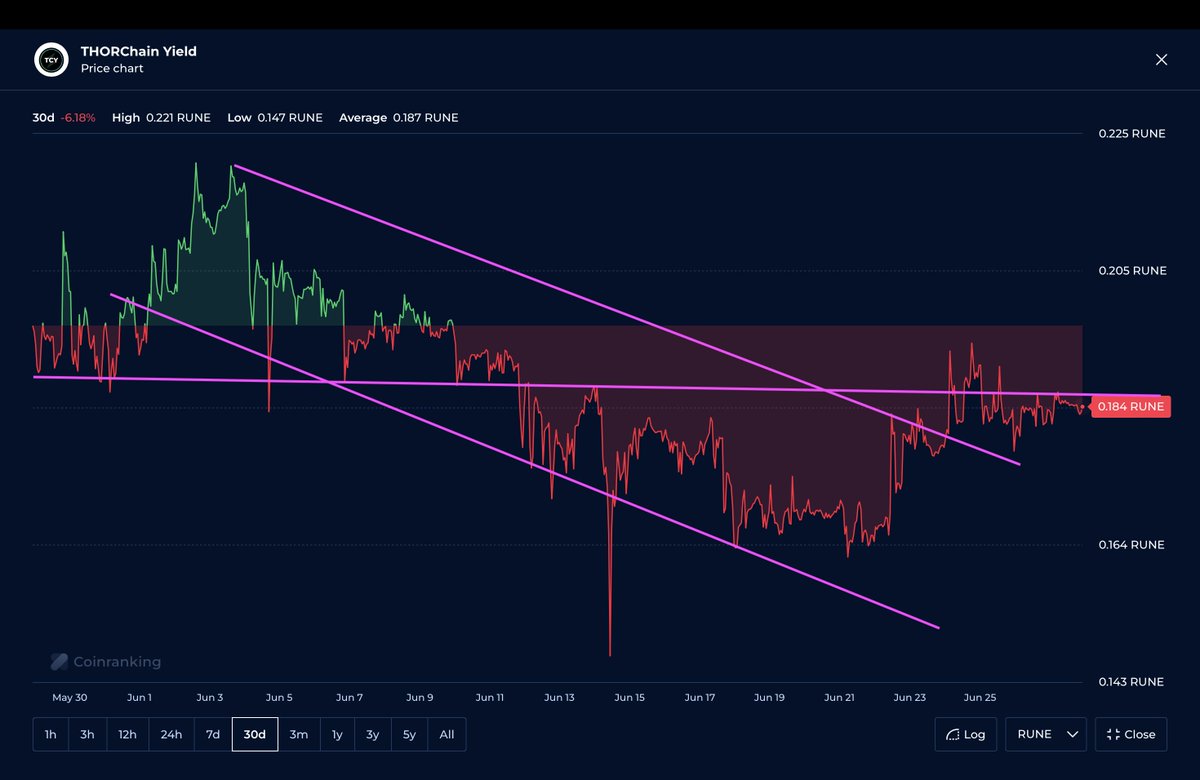The image size is (1200, 780).
Task: Toggle Log scale for the chart
Action: [x=967, y=734]
